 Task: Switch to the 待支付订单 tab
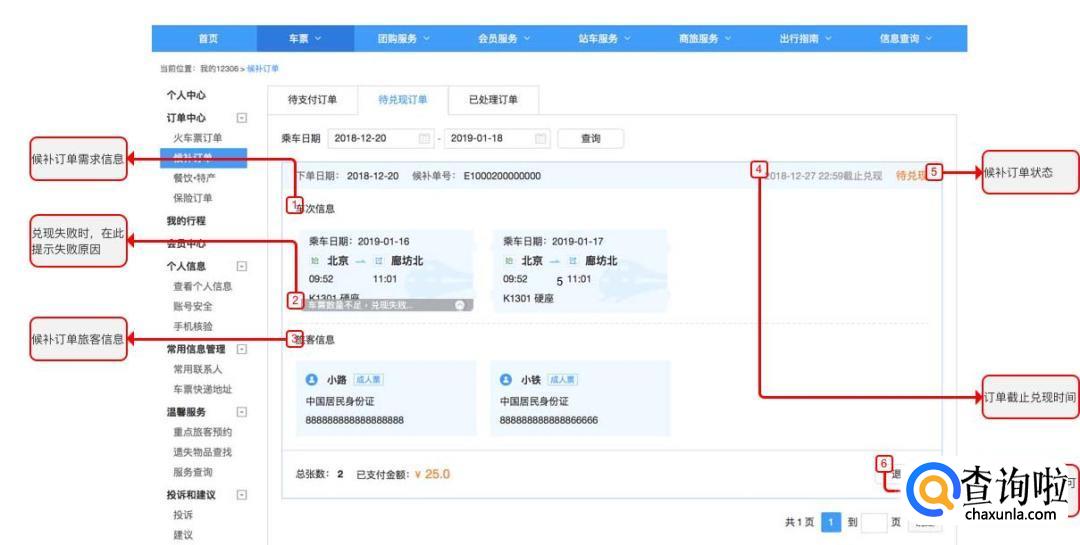click(313, 100)
